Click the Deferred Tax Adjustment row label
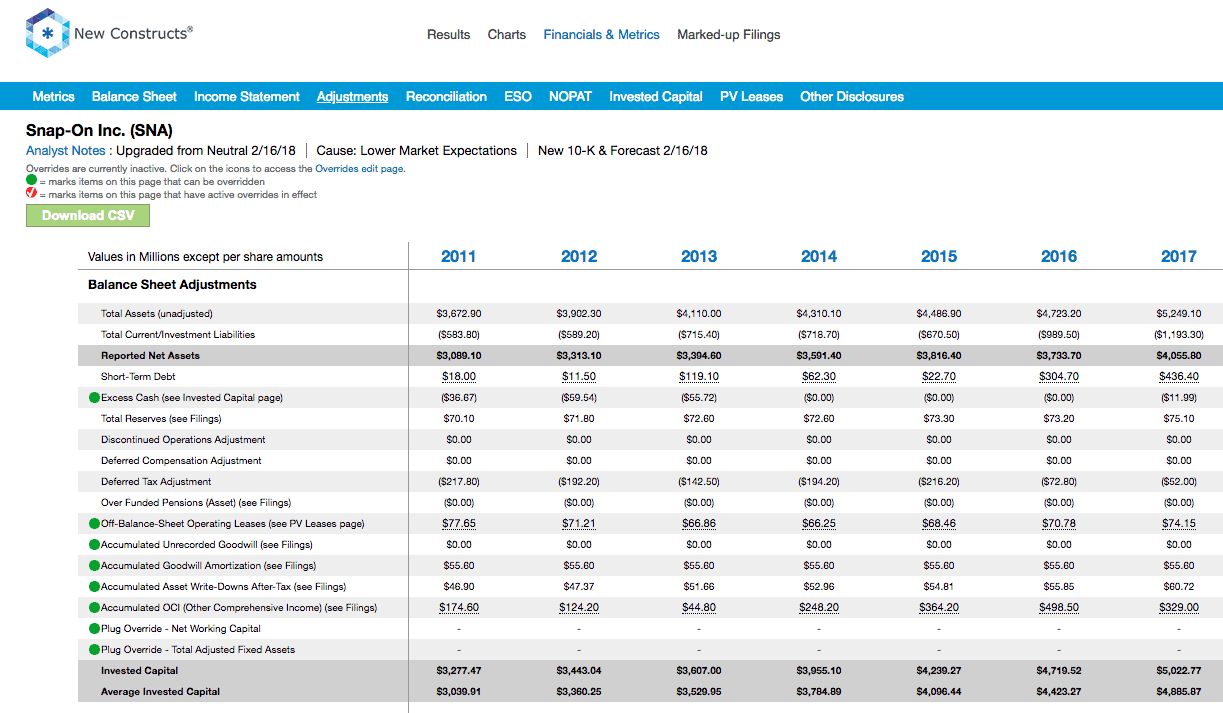The image size is (1223, 713). point(156,482)
